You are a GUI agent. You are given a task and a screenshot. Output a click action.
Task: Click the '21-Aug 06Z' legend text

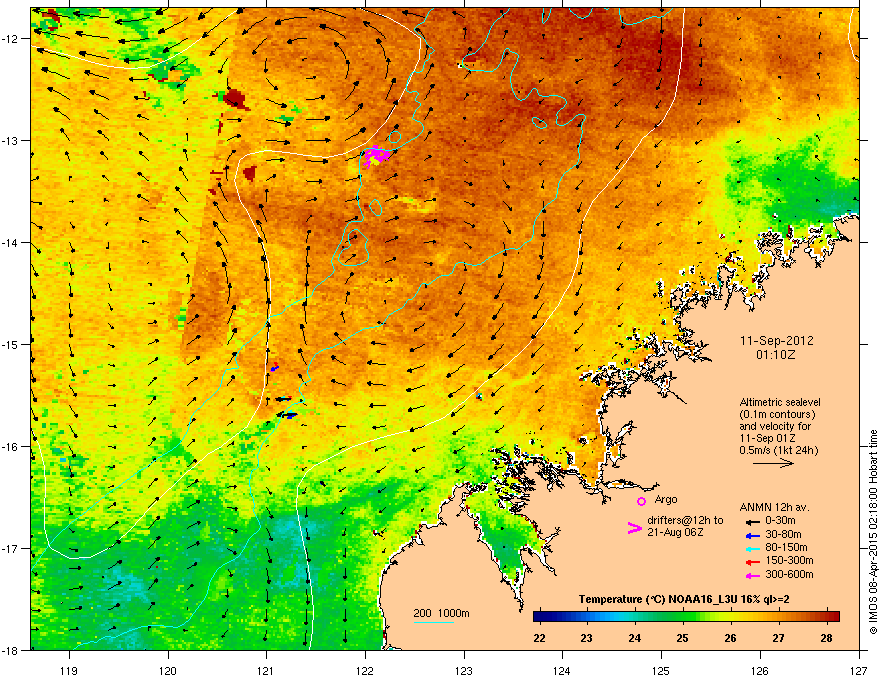pyautogui.click(x=675, y=532)
